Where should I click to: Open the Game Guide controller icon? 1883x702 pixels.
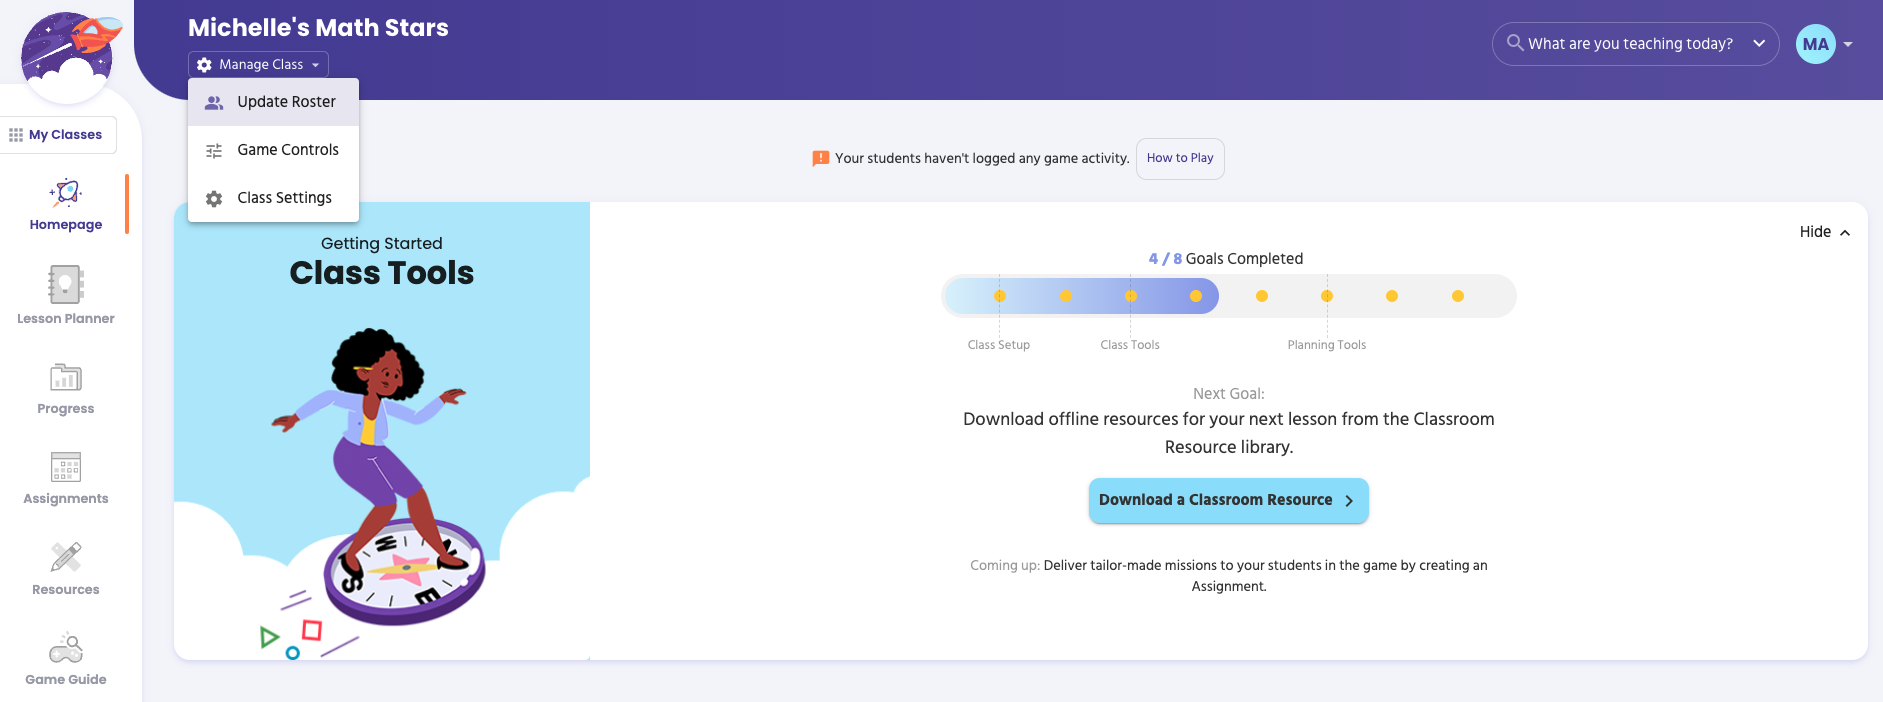coord(66,648)
